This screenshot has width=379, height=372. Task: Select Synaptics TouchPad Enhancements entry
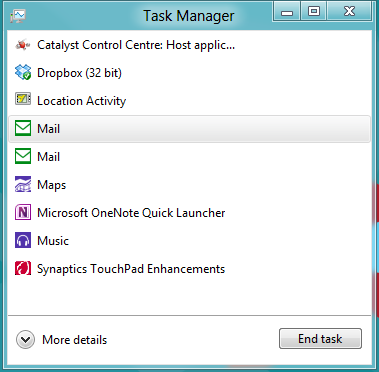pos(189,269)
